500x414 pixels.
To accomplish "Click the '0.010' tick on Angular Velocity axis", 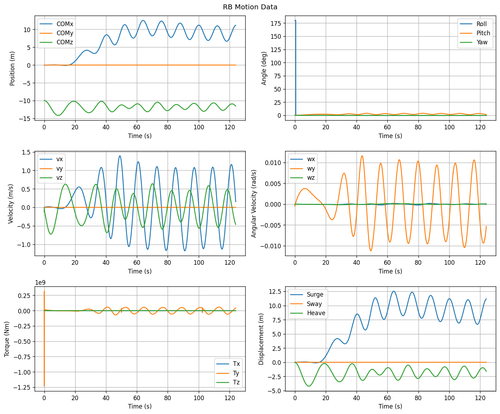I will (x=273, y=163).
